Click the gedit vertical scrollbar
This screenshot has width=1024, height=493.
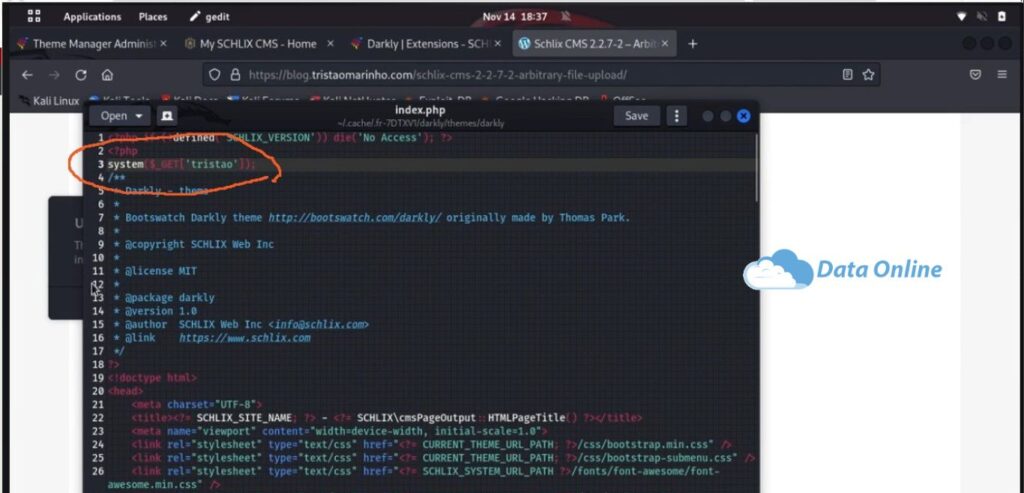coord(756,168)
